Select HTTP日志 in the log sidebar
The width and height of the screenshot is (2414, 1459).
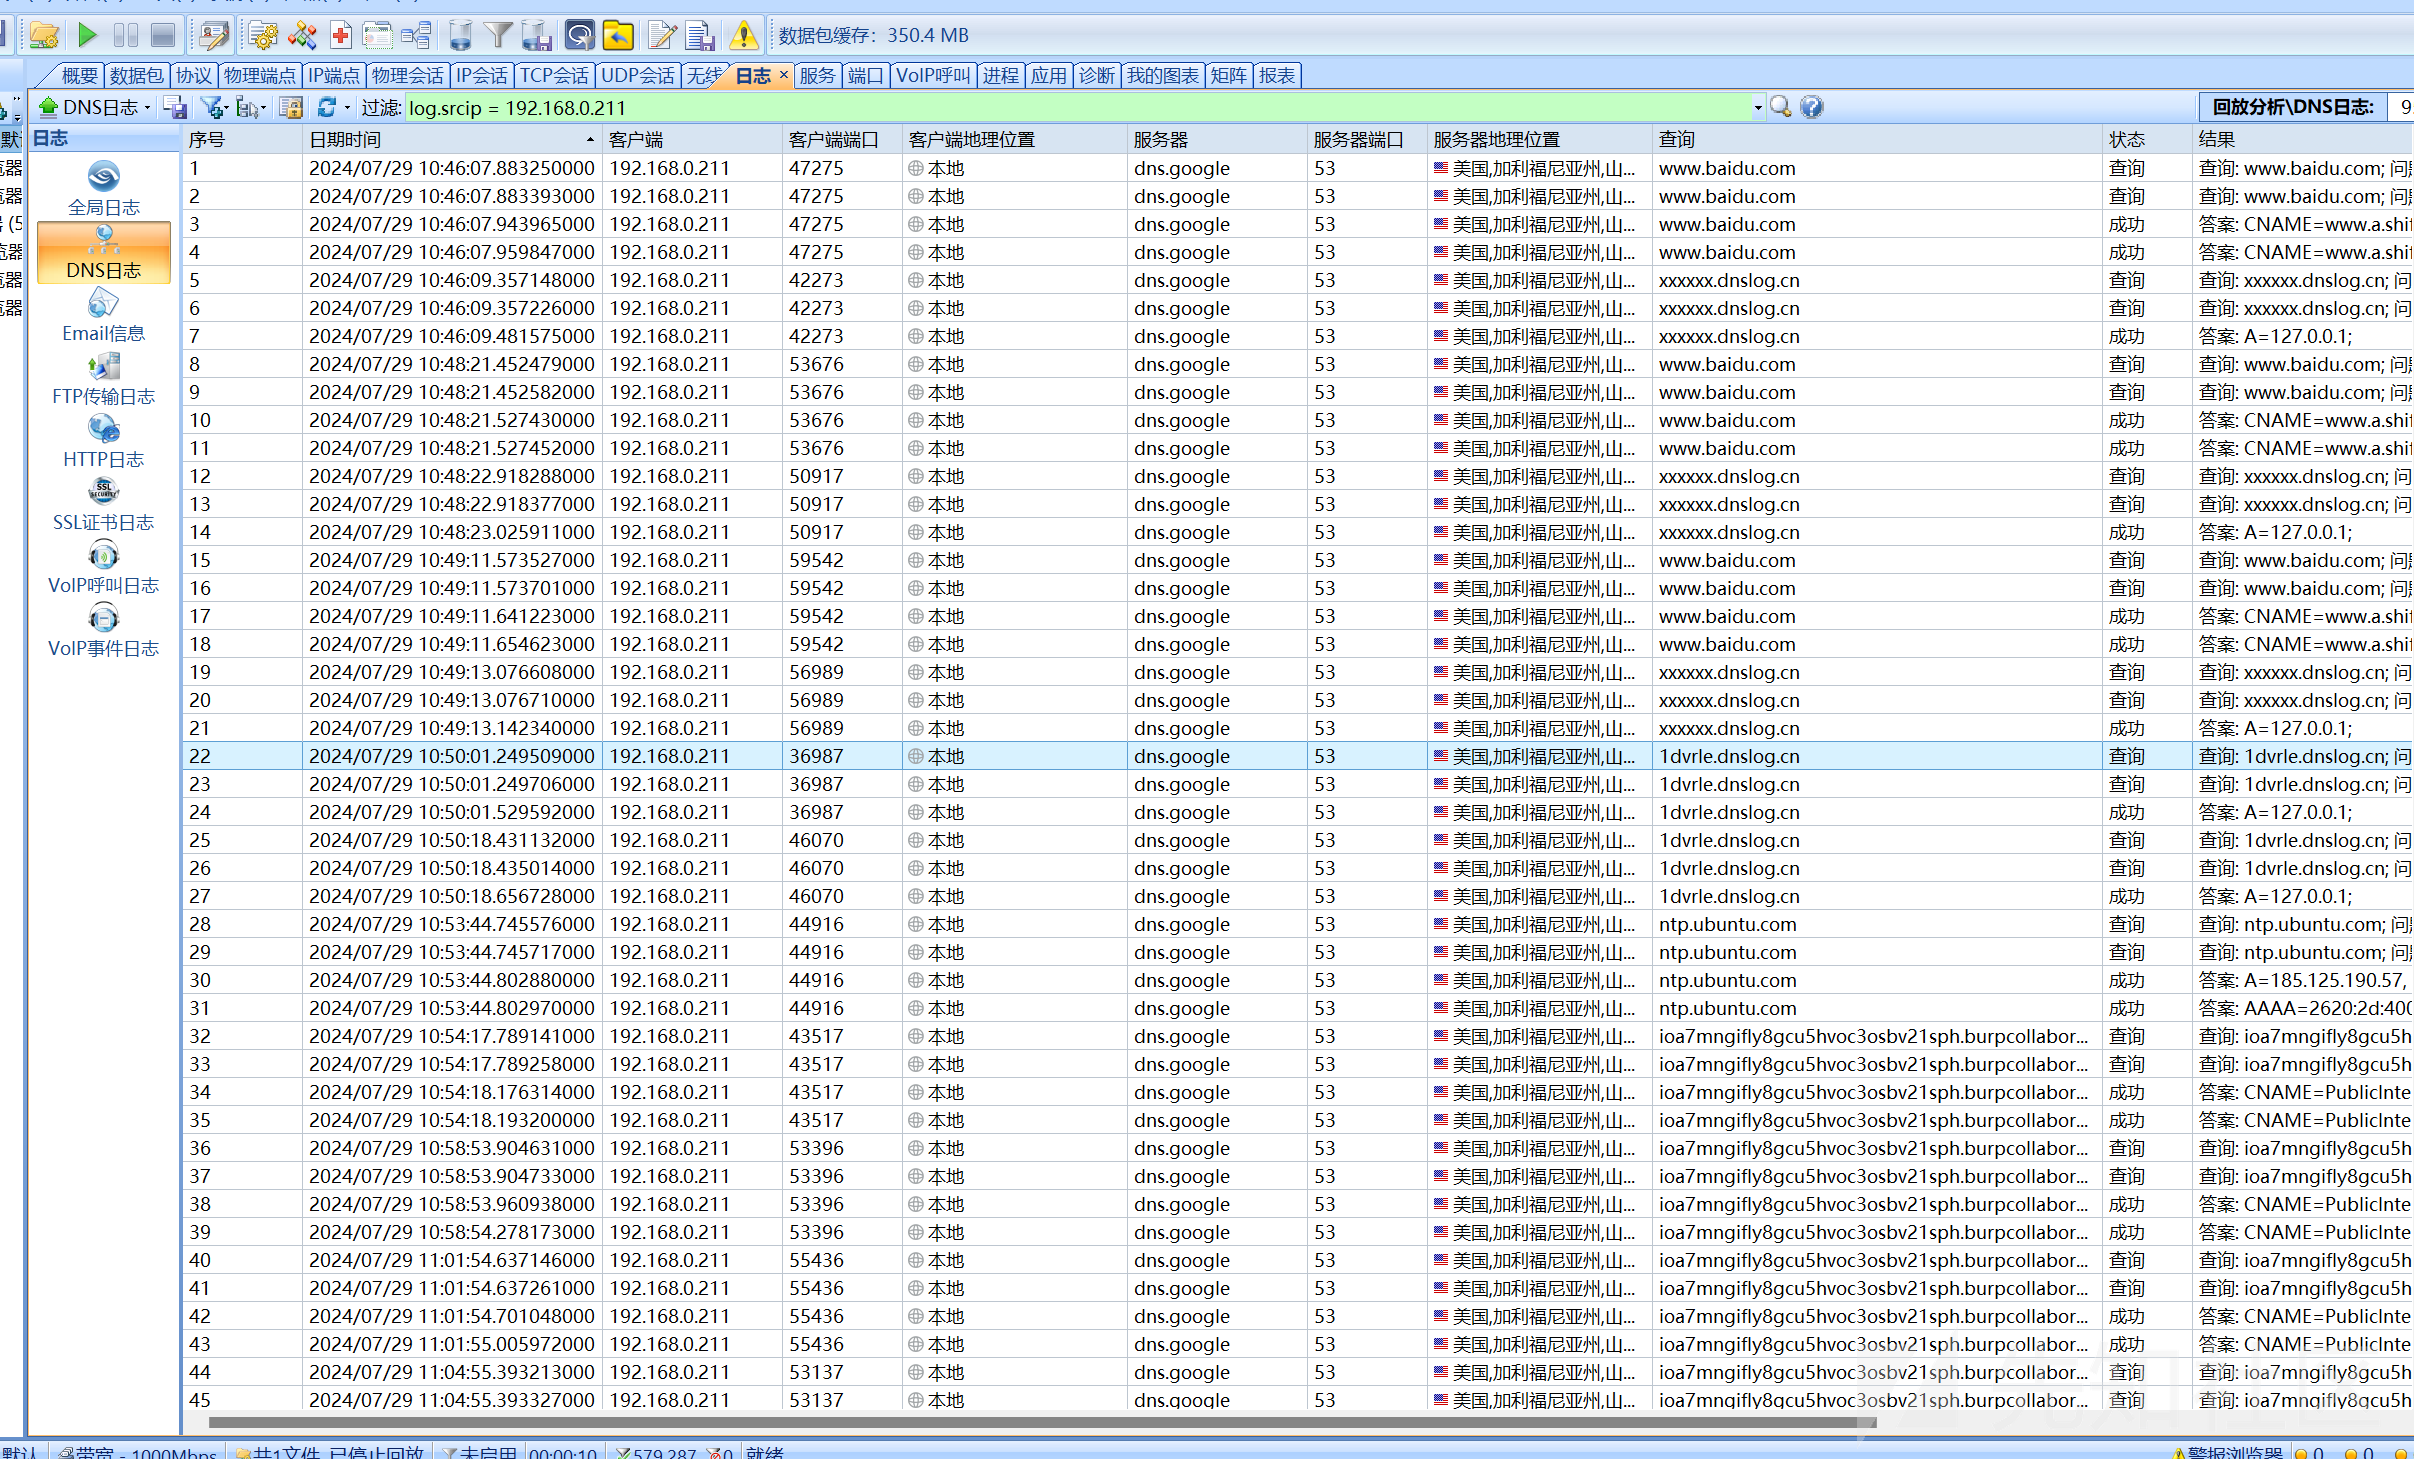[x=104, y=442]
